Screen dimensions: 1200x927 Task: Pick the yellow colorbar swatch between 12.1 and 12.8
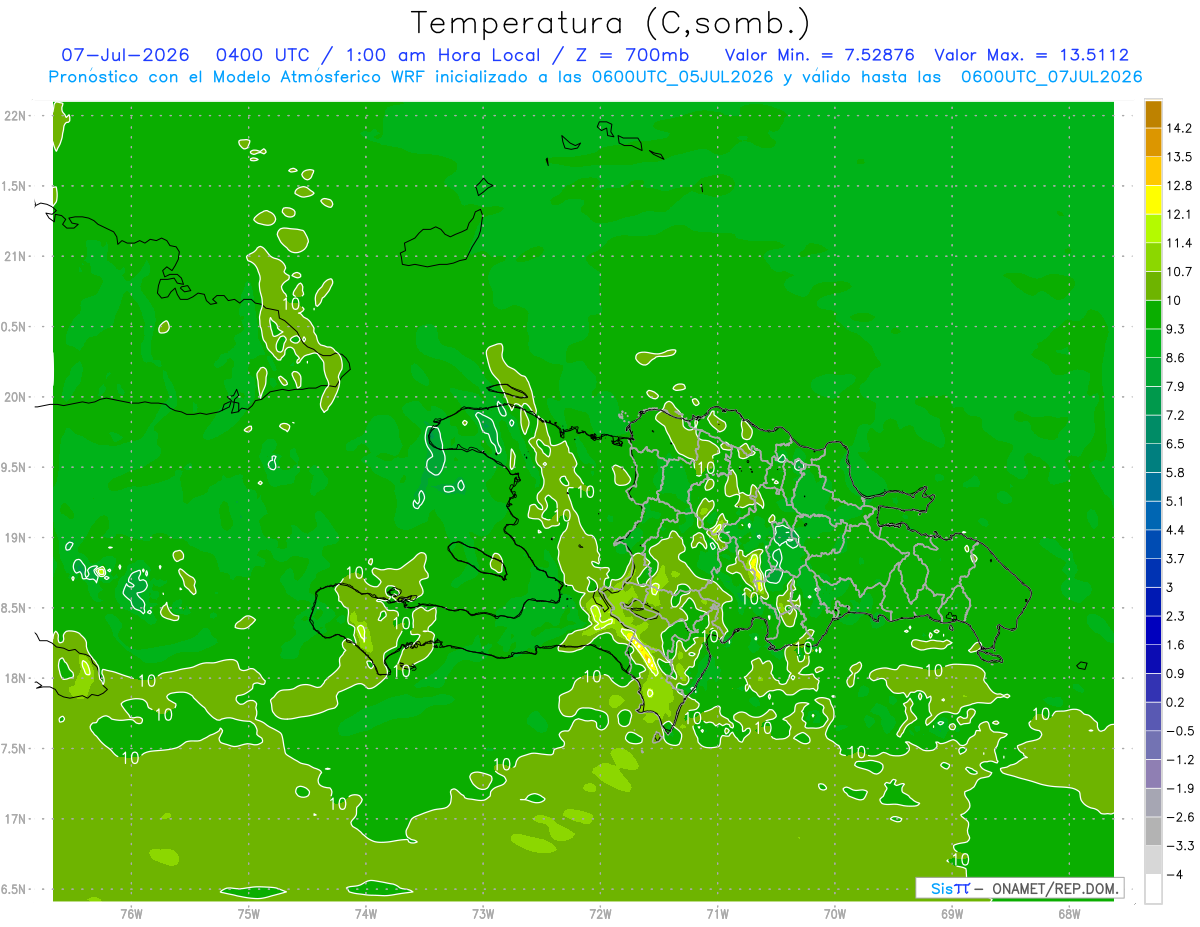click(1153, 200)
